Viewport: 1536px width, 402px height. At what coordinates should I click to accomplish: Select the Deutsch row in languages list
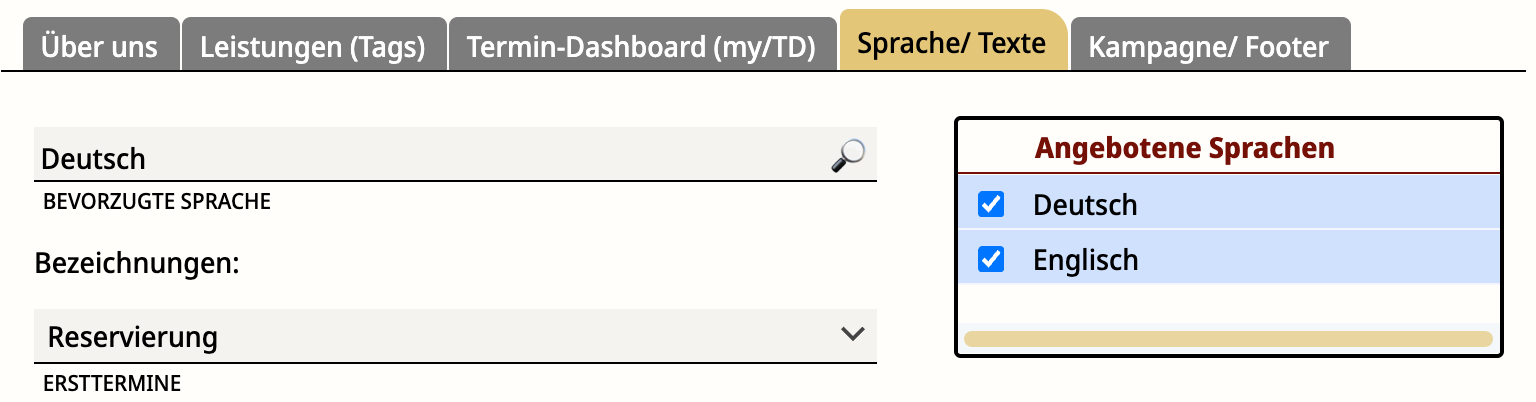click(1229, 205)
